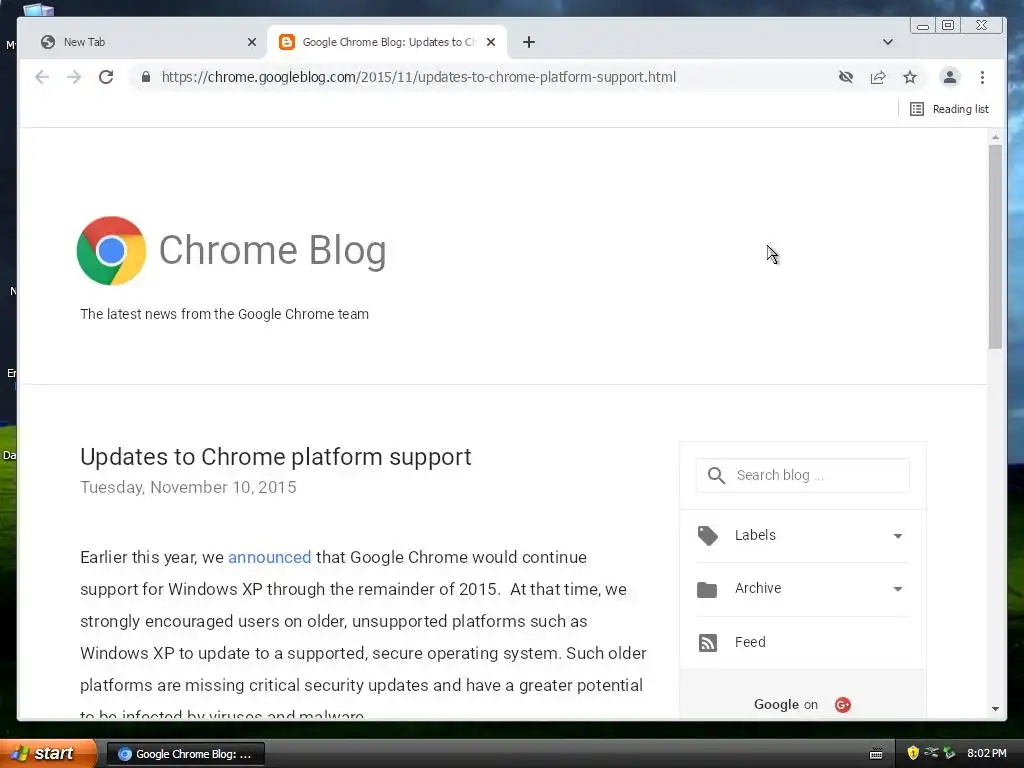Expand the tab search chevron
The height and width of the screenshot is (768, 1024).
pyautogui.click(x=888, y=42)
